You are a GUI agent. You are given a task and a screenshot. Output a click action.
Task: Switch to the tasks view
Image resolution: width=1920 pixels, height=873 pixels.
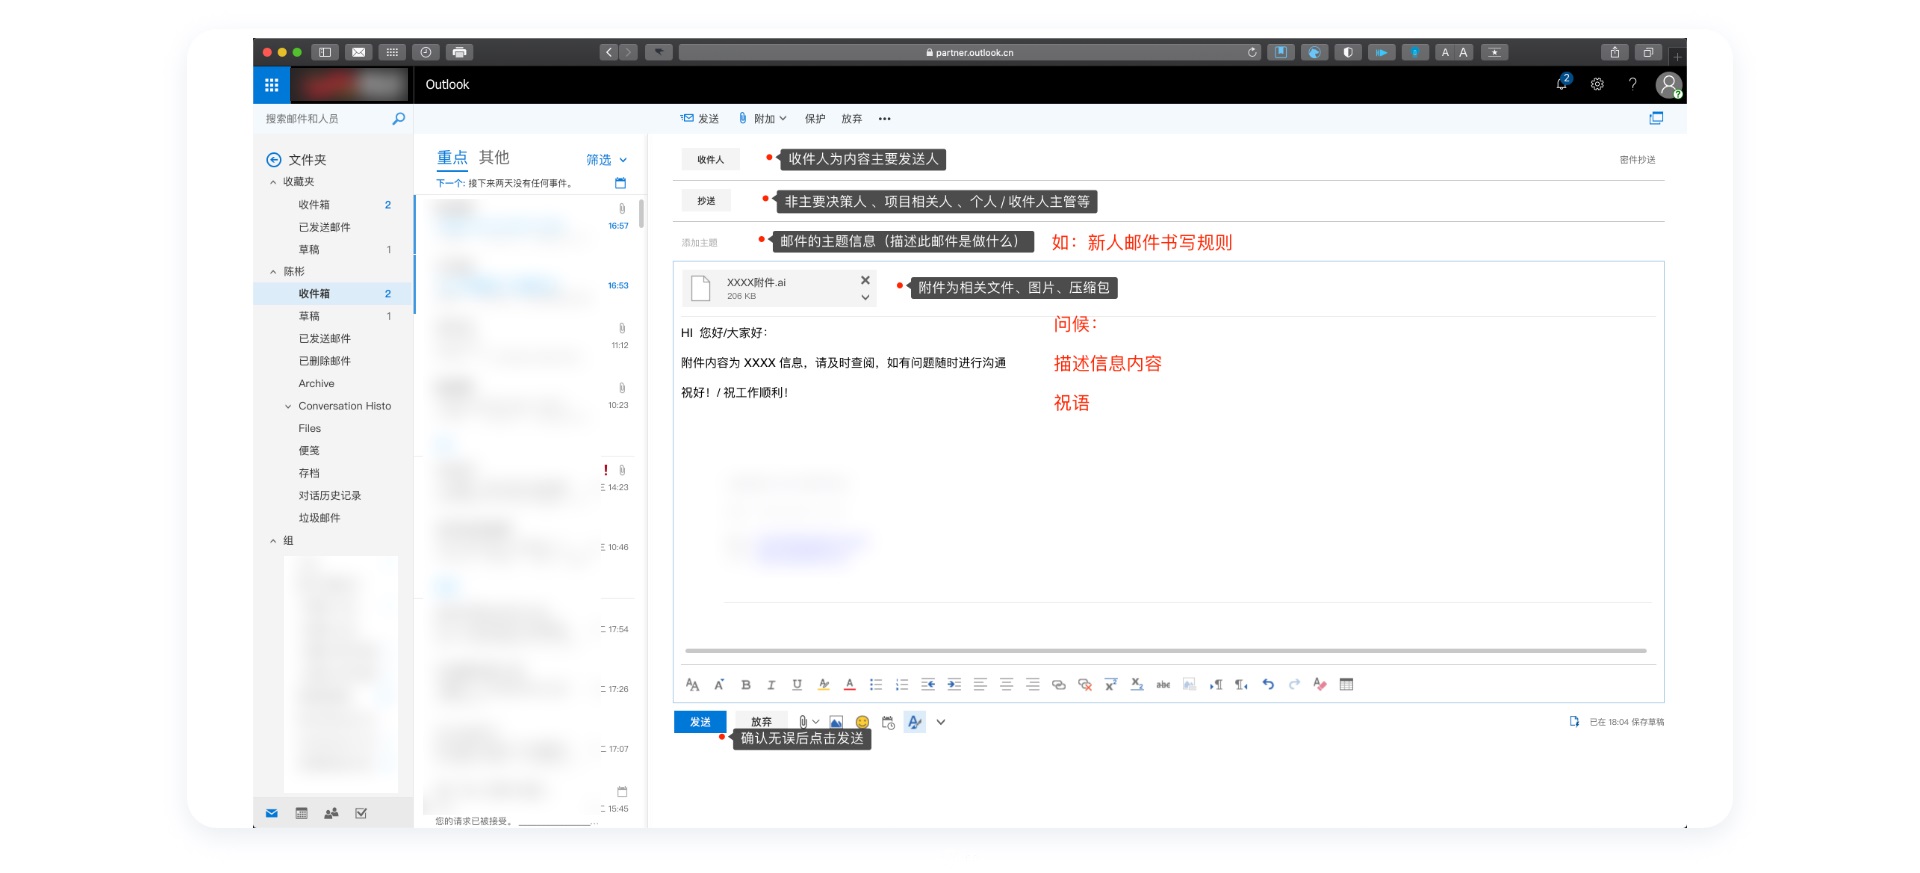click(x=361, y=814)
